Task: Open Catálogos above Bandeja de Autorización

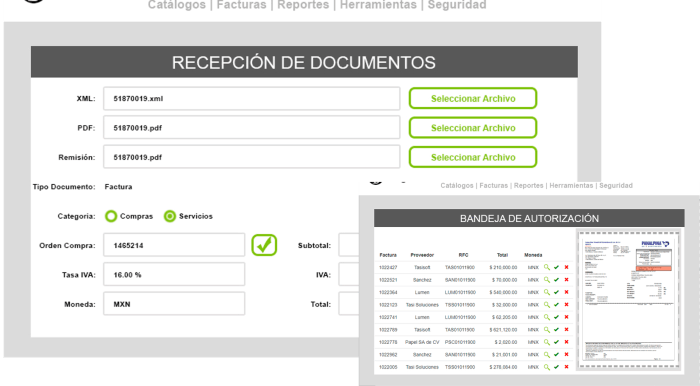Action: pos(457,186)
